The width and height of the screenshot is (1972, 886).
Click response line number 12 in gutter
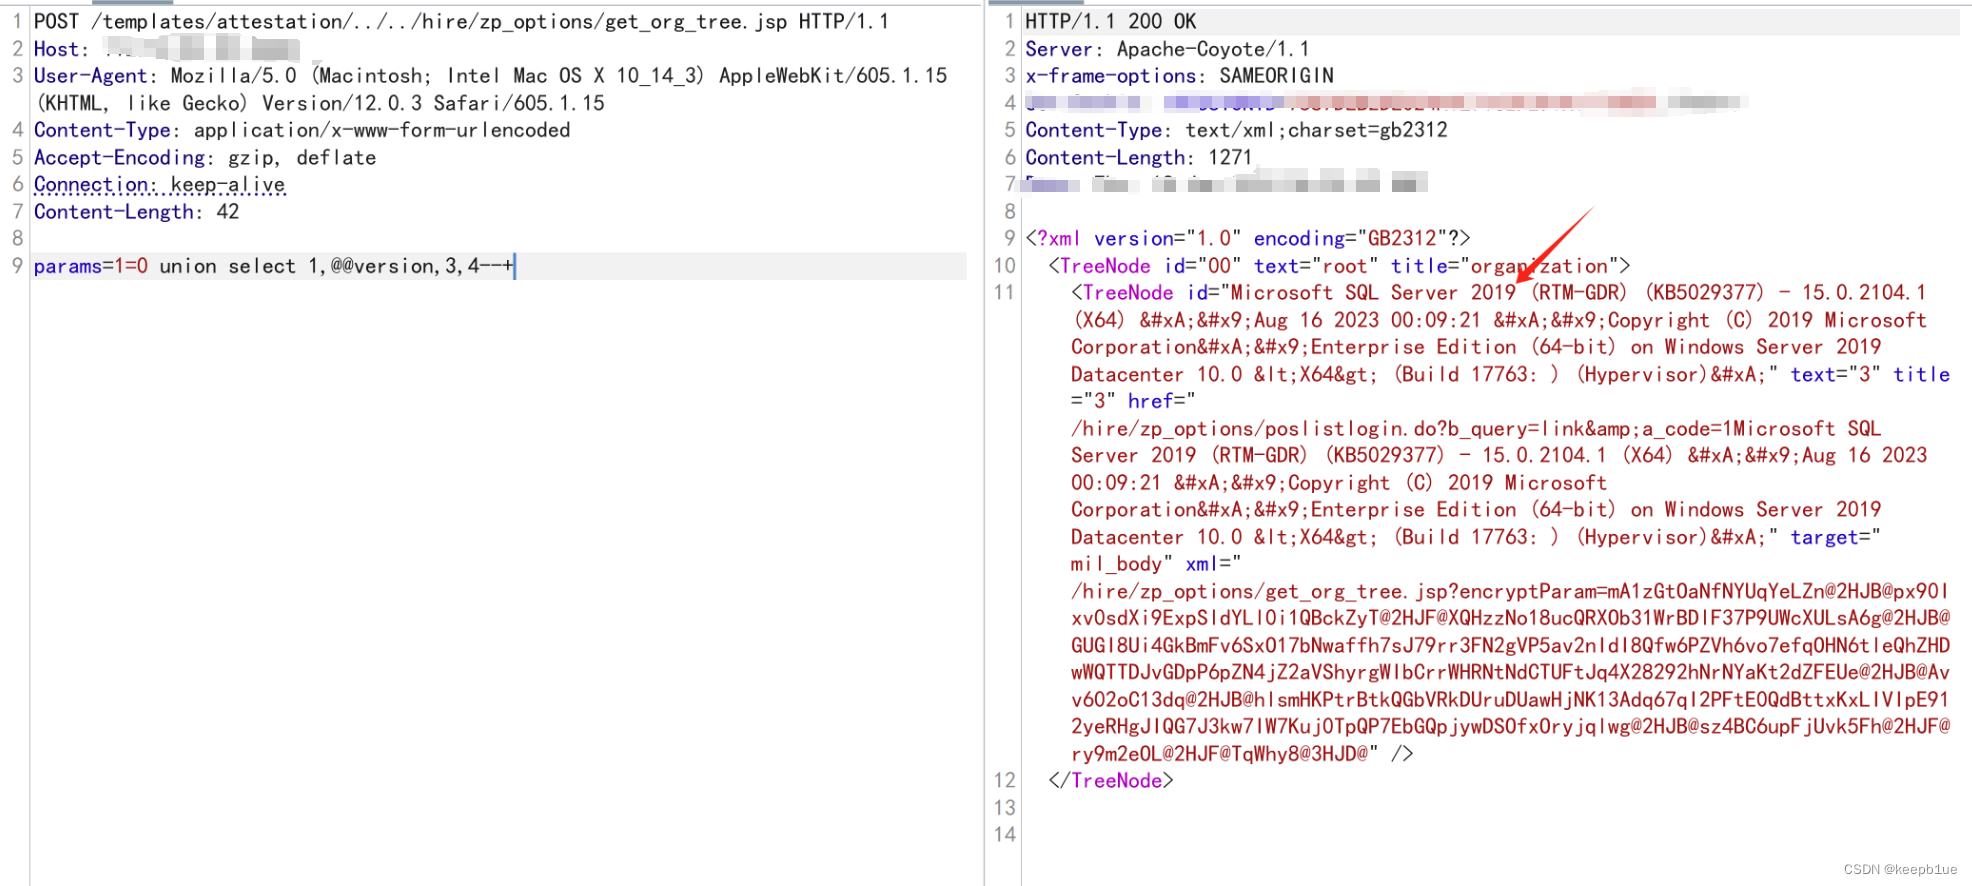pyautogui.click(x=1004, y=781)
